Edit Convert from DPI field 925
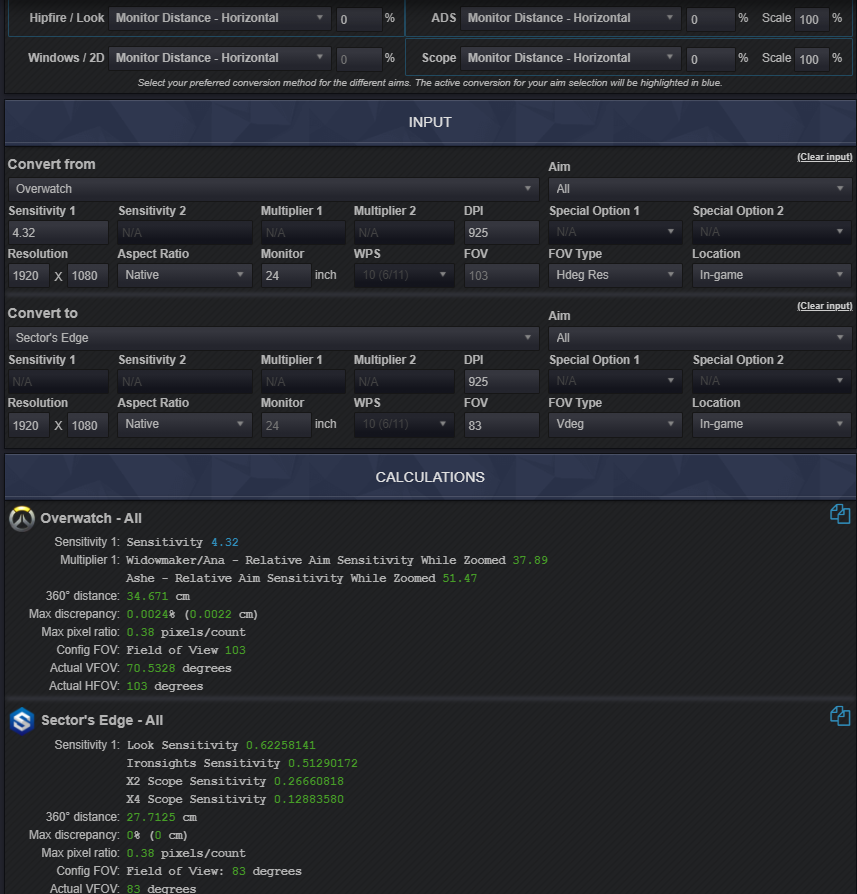This screenshot has height=894, width=857. coord(502,233)
